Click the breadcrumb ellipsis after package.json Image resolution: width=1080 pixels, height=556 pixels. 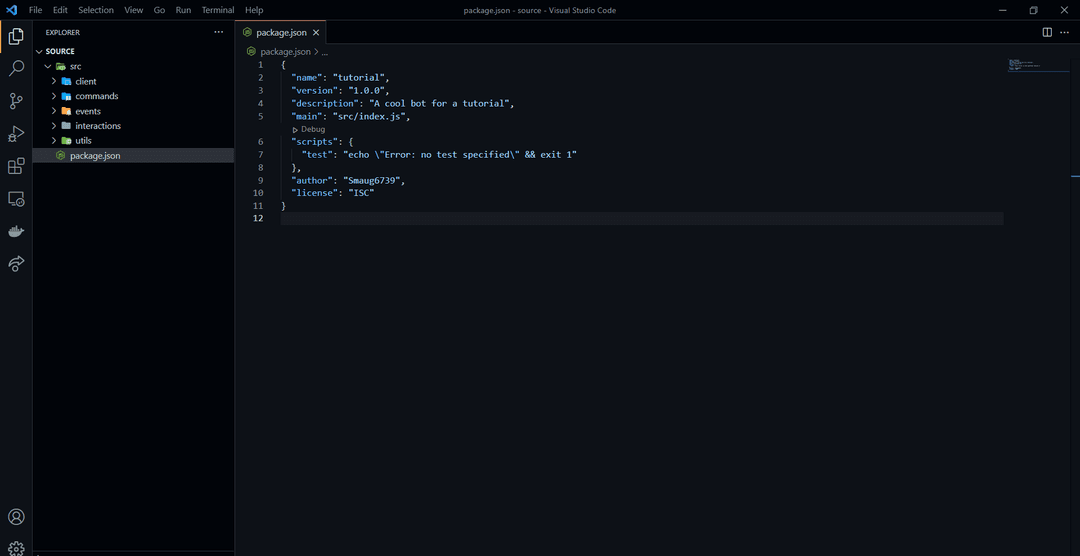point(324,52)
